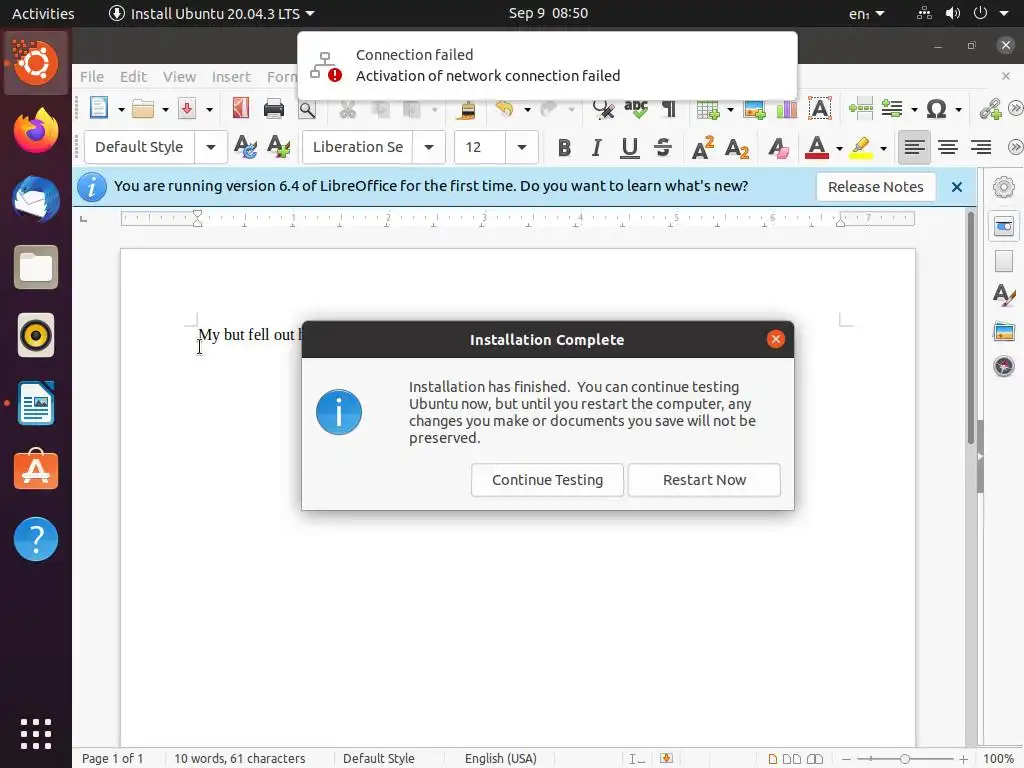Click Clear Direct Formatting icon
1024x768 pixels.
pos(778,148)
